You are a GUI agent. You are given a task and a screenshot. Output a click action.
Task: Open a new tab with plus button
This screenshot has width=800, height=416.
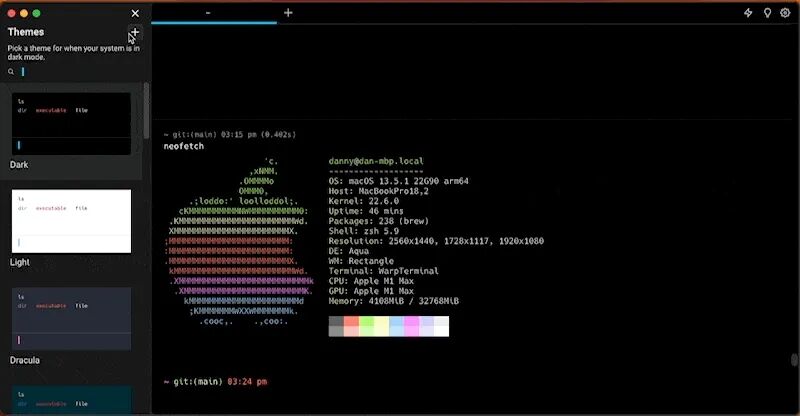(288, 13)
